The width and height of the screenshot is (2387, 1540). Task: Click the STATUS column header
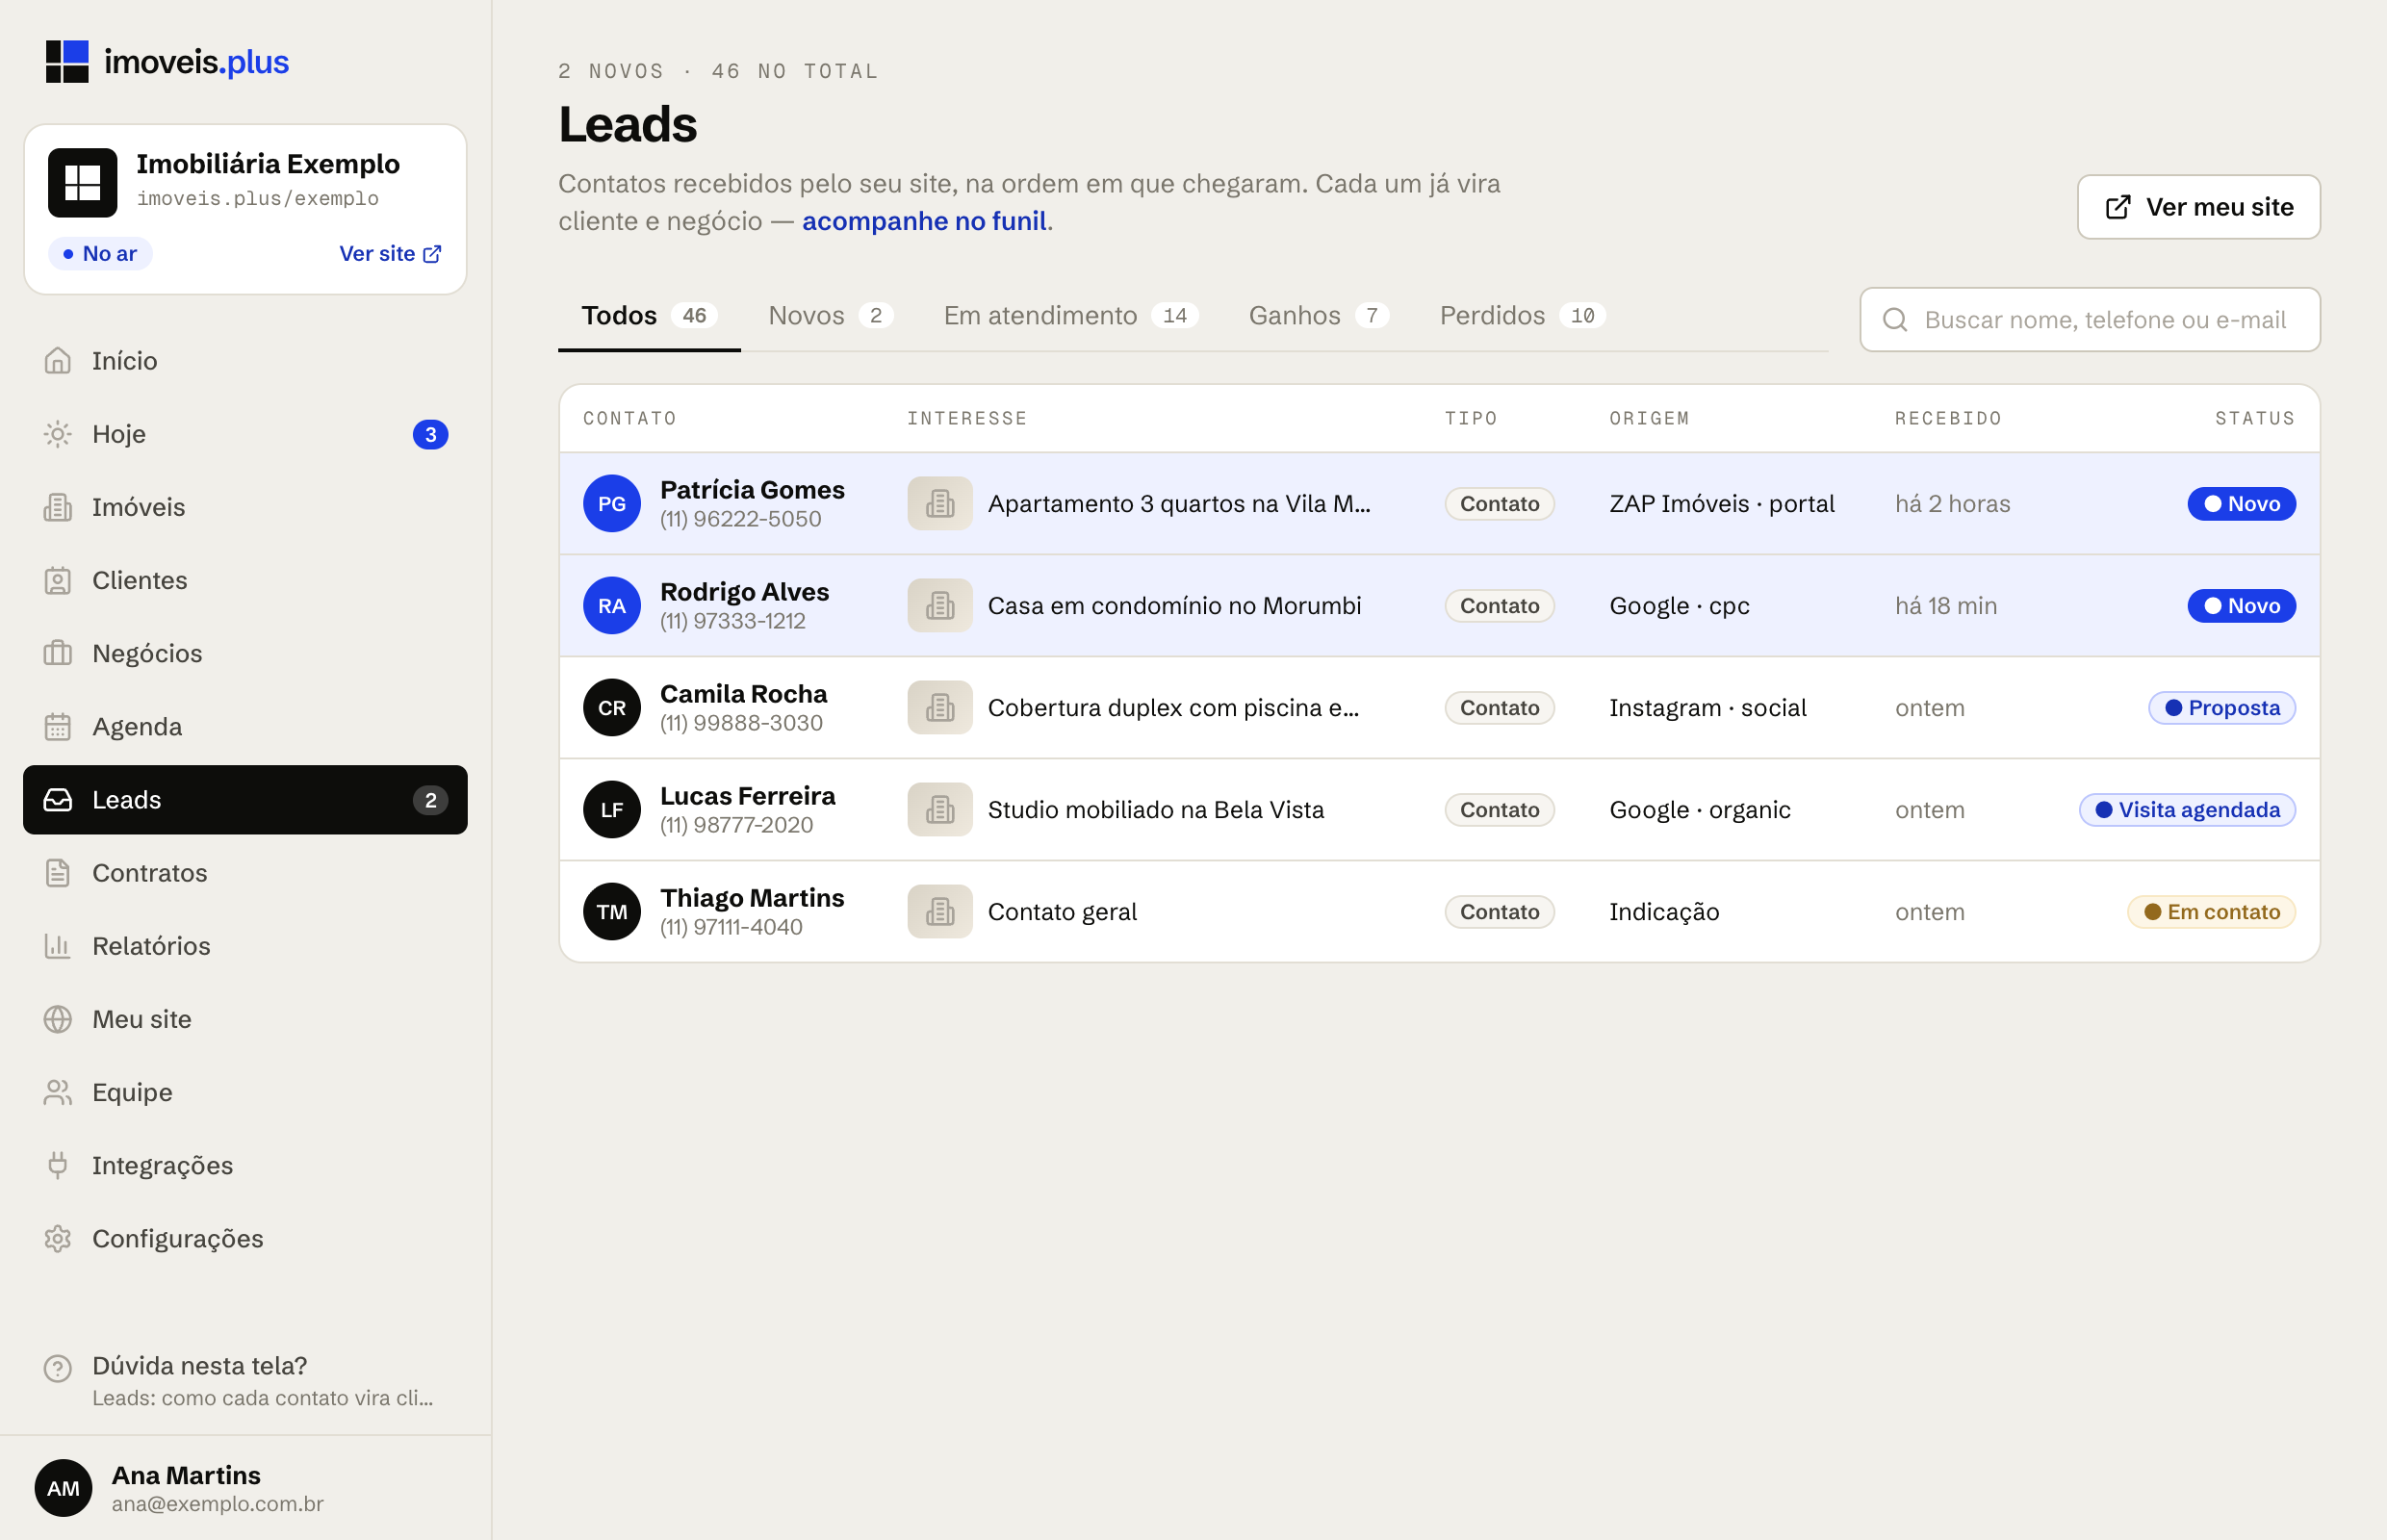2255,418
